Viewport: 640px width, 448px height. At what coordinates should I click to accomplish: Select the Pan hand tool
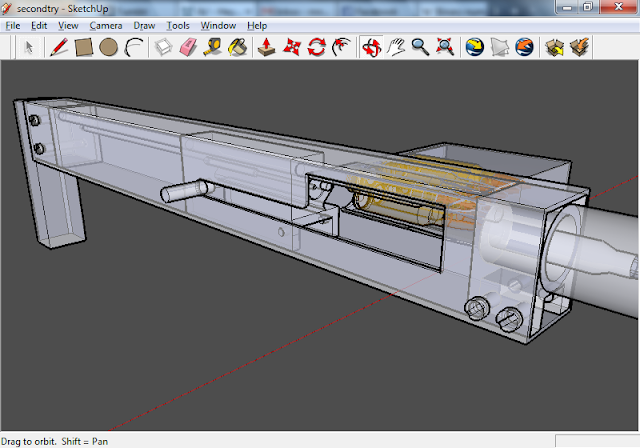pyautogui.click(x=396, y=47)
